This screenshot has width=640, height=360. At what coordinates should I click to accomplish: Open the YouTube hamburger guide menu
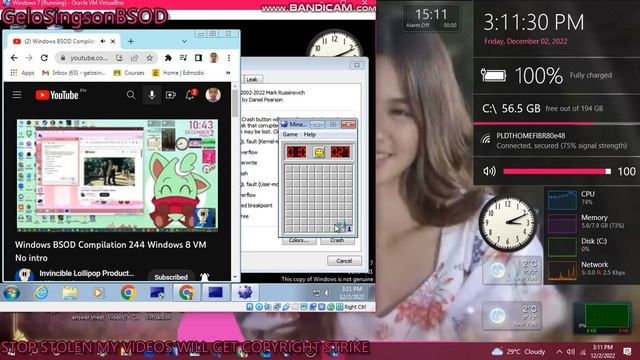click(17, 95)
